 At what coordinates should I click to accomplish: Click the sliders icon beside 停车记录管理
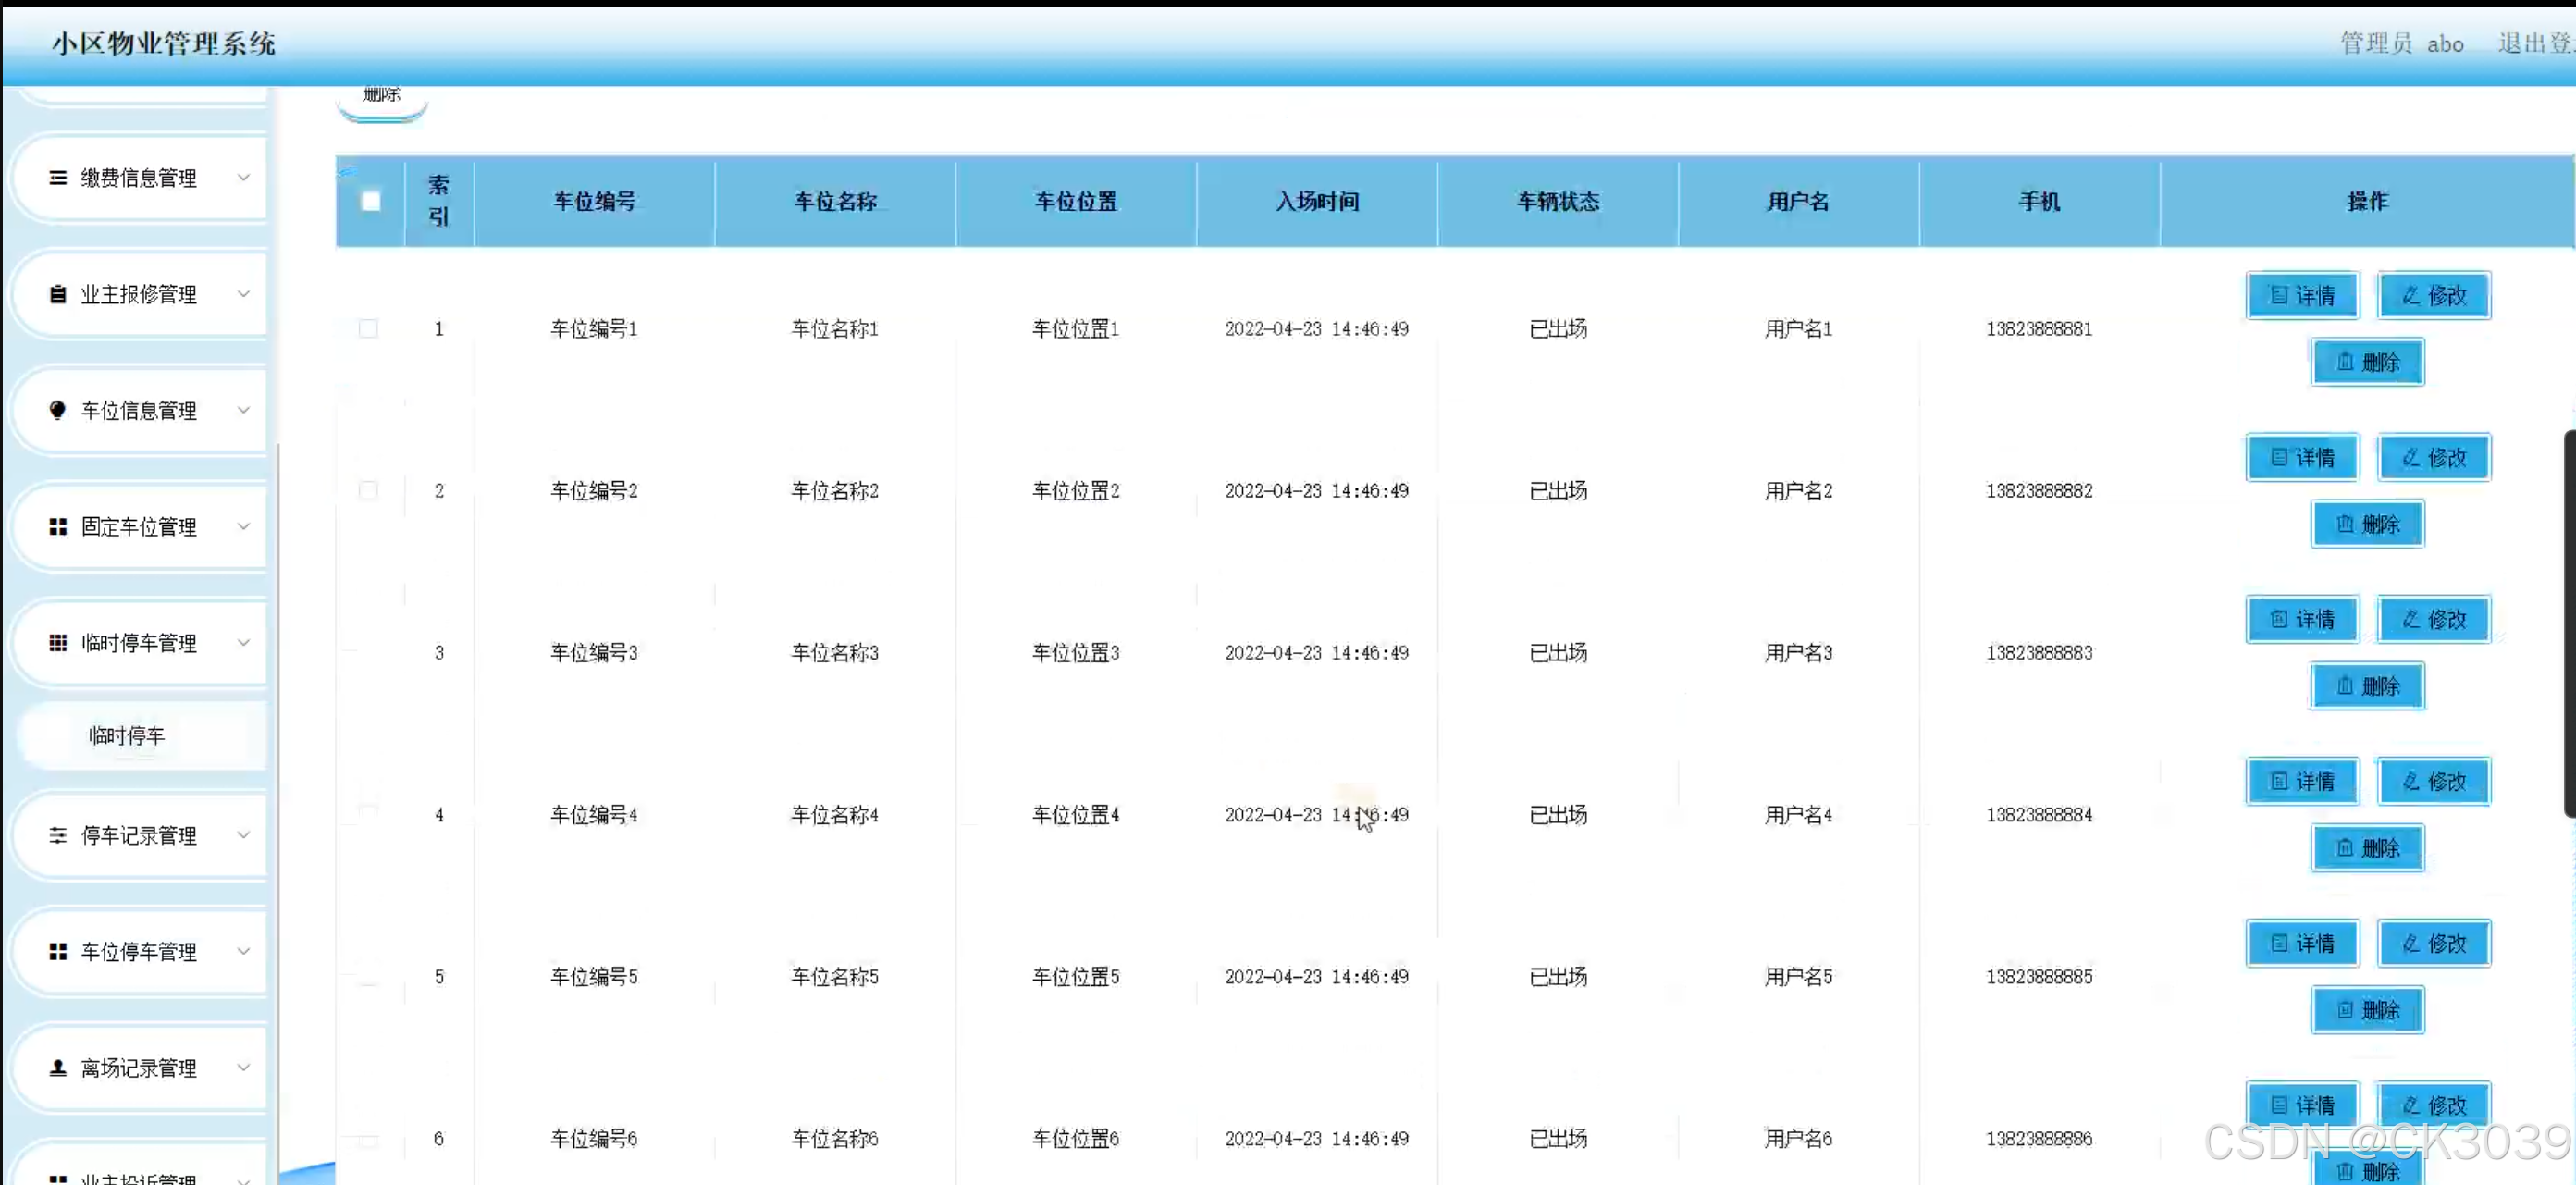pos(58,835)
